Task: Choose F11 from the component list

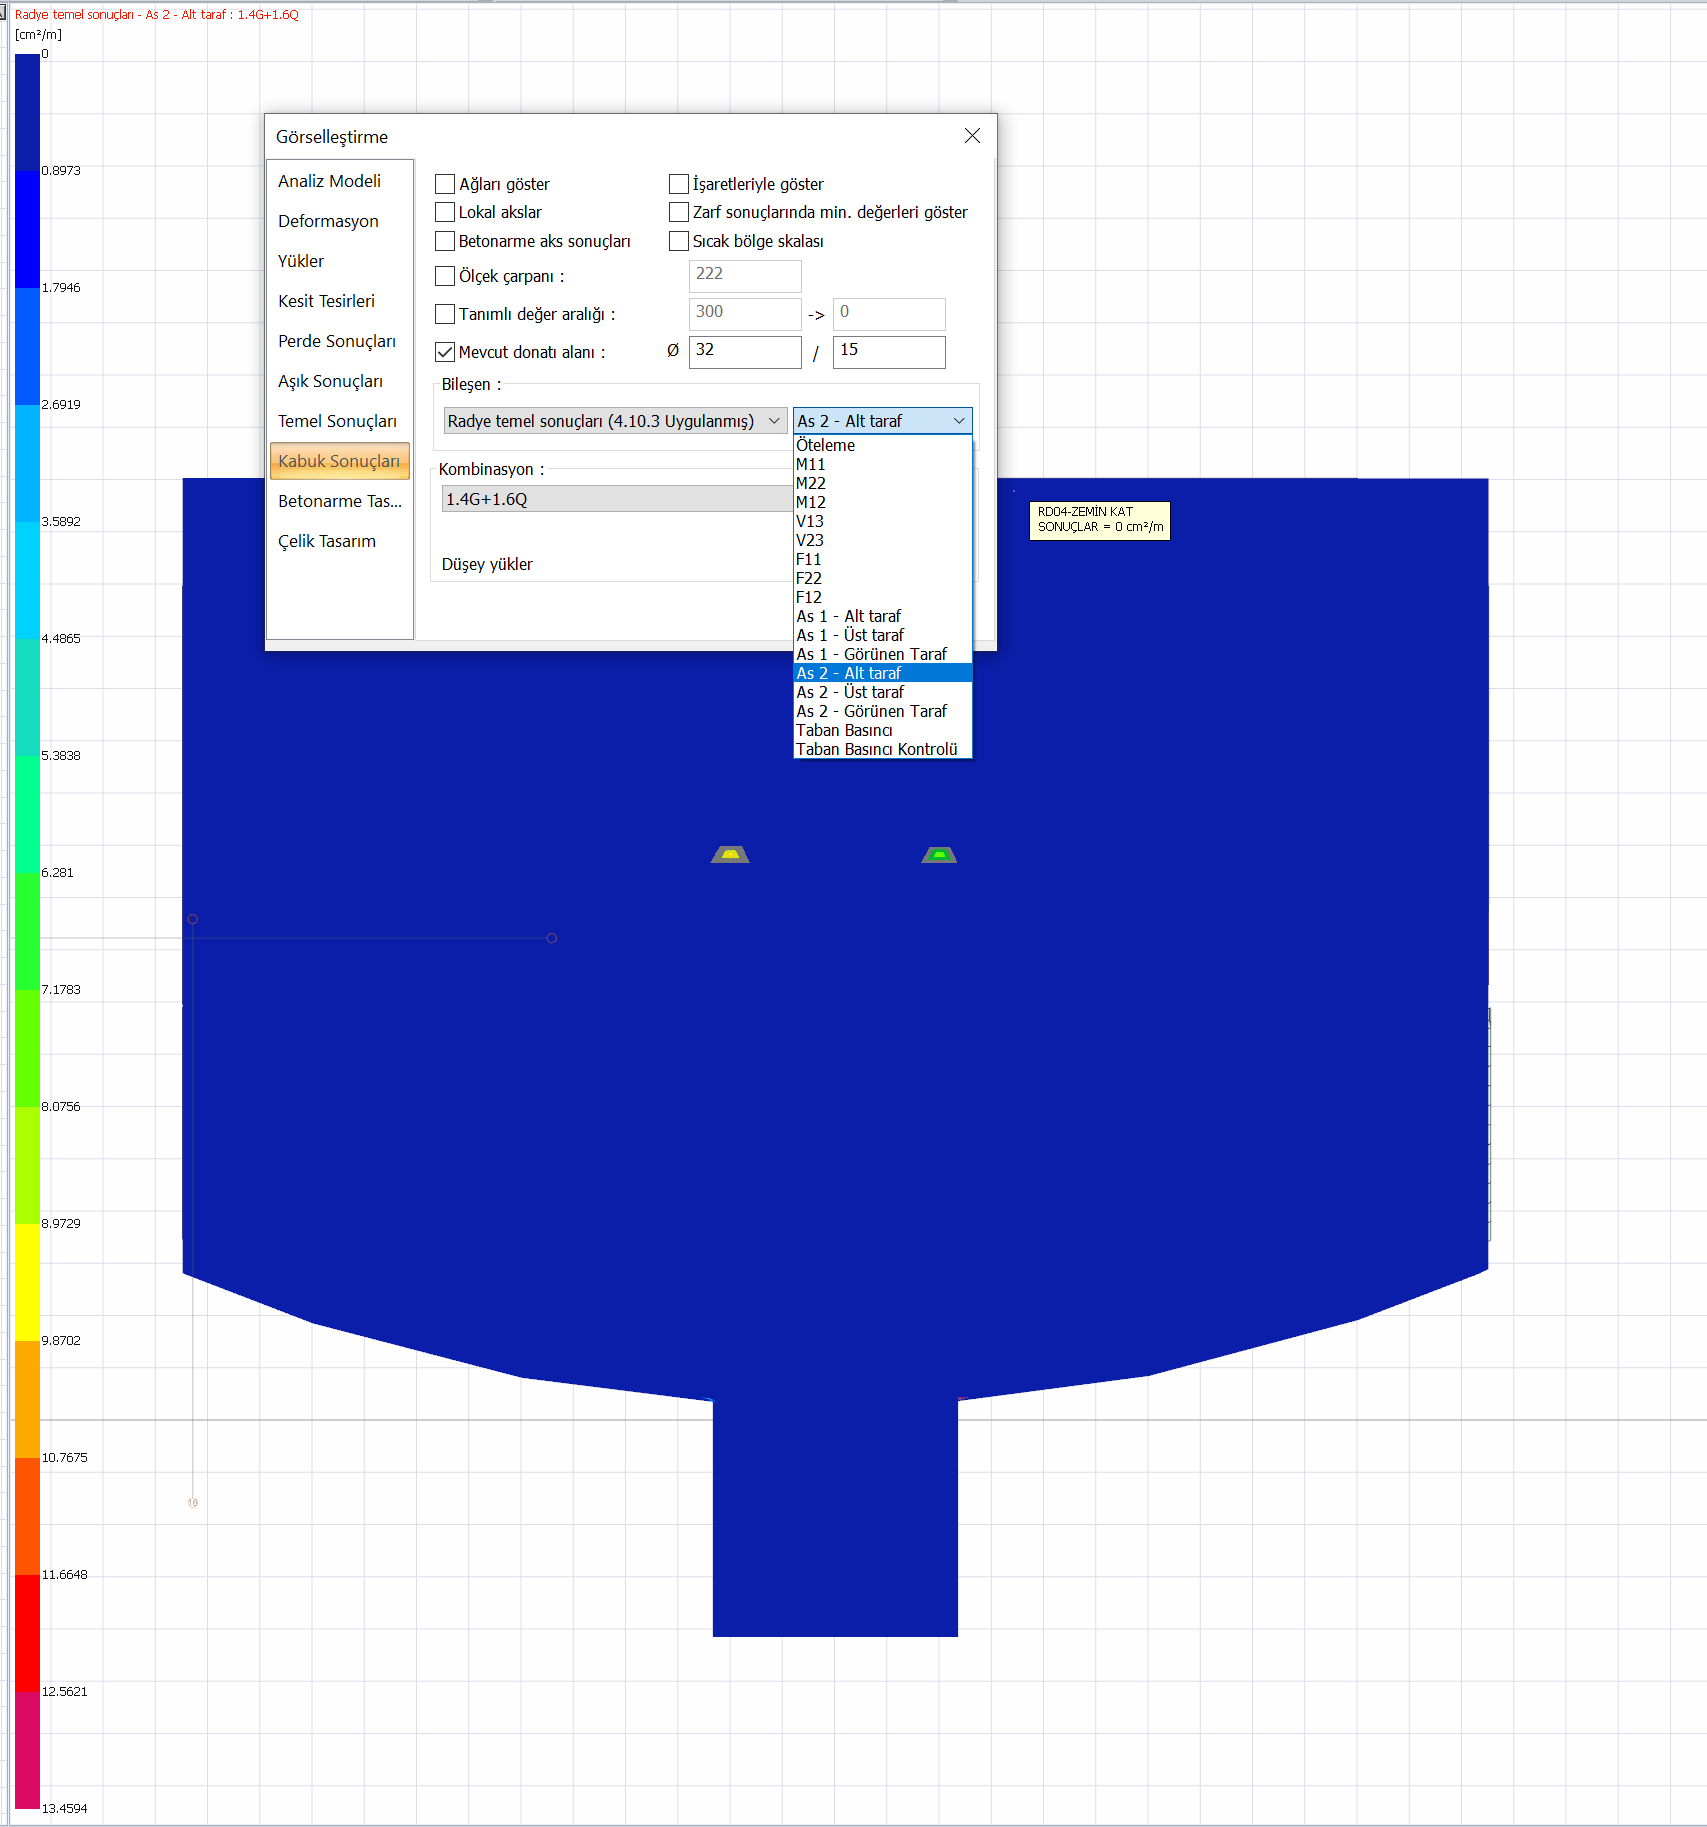Action: 882,559
